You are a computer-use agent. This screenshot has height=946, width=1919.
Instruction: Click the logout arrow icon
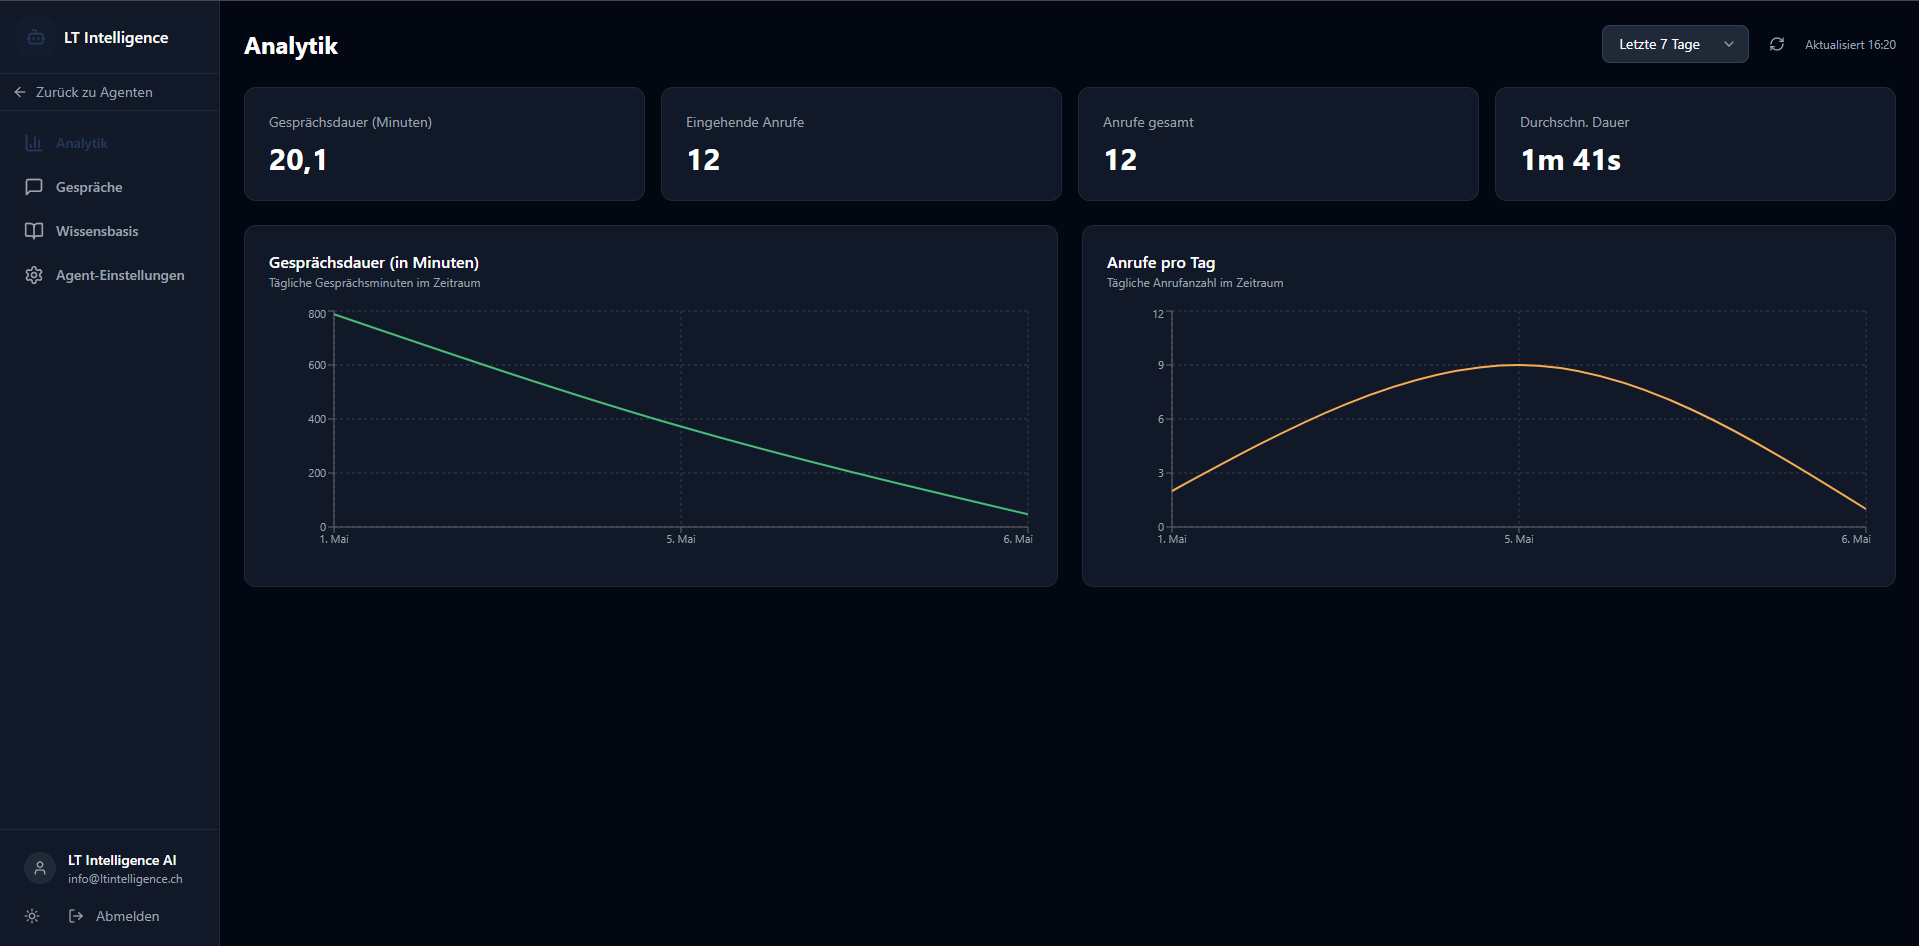[76, 916]
